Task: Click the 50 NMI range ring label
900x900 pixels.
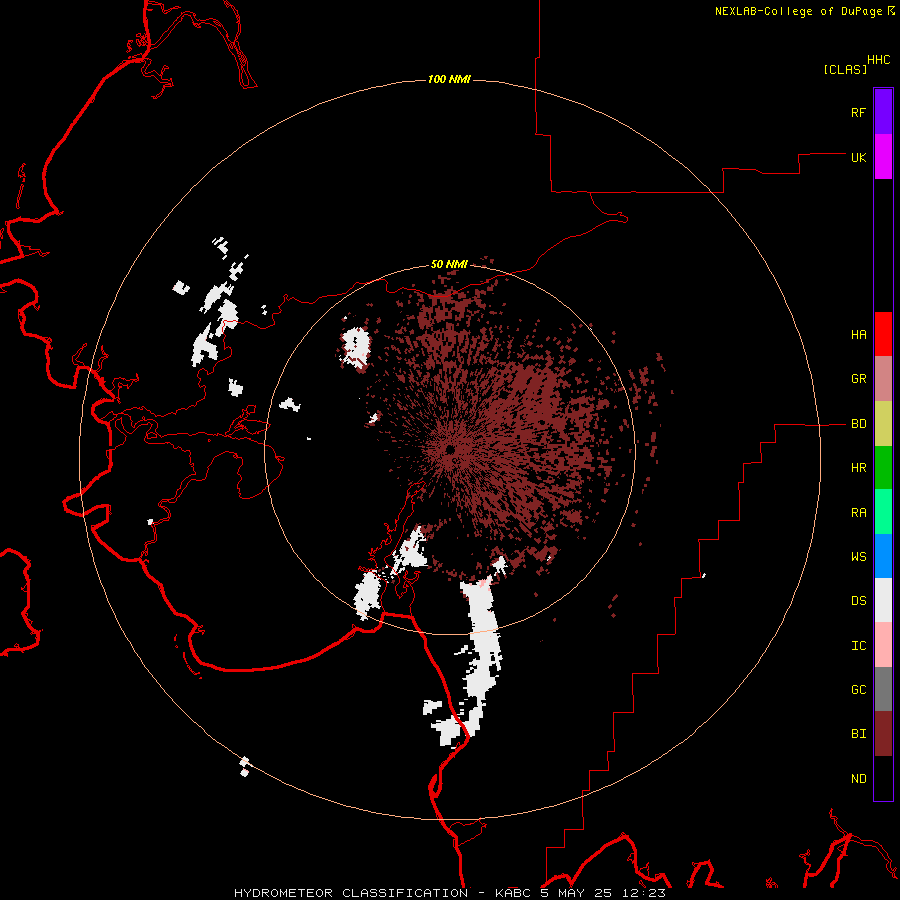Action: click(449, 264)
